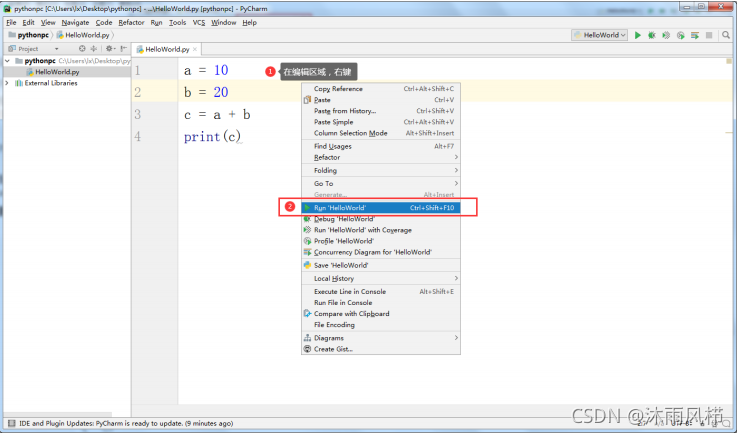Select the HelloWorld.py editor tab
Screen dimensions: 738x434
click(x=167, y=49)
